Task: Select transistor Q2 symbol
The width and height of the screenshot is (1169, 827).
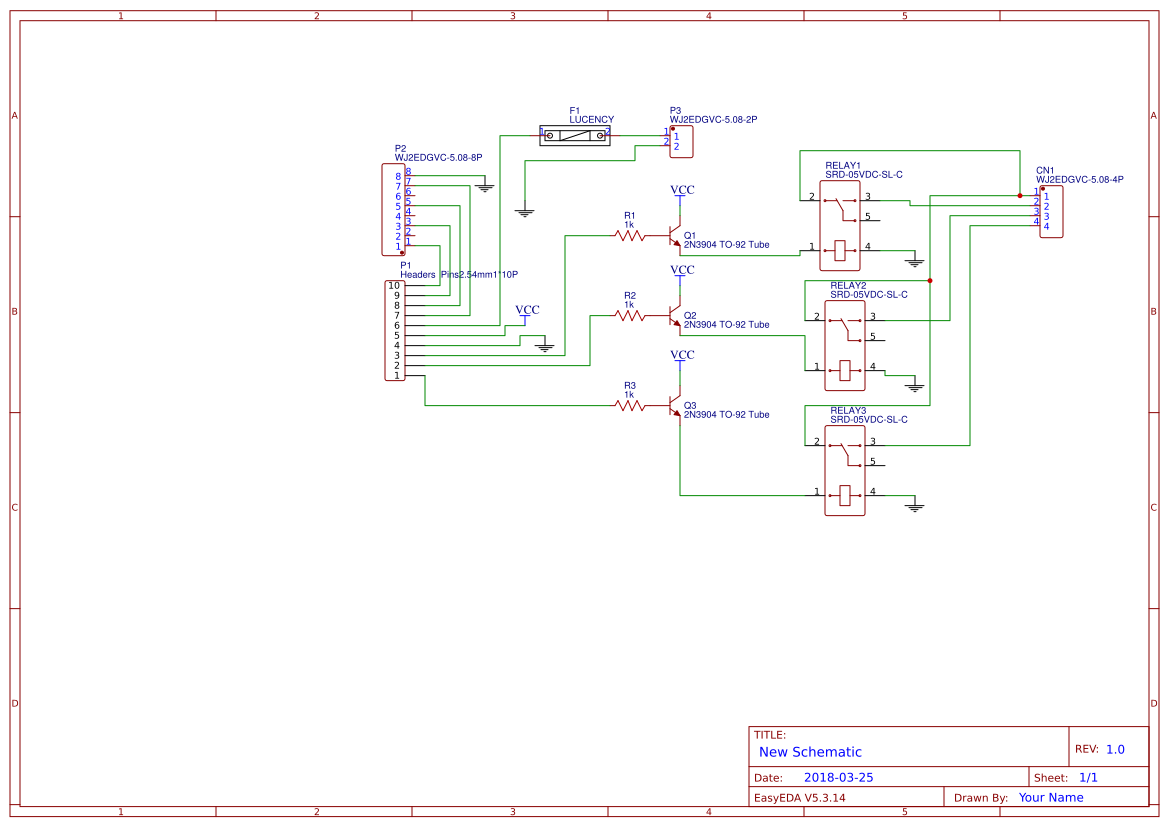Action: (x=675, y=315)
